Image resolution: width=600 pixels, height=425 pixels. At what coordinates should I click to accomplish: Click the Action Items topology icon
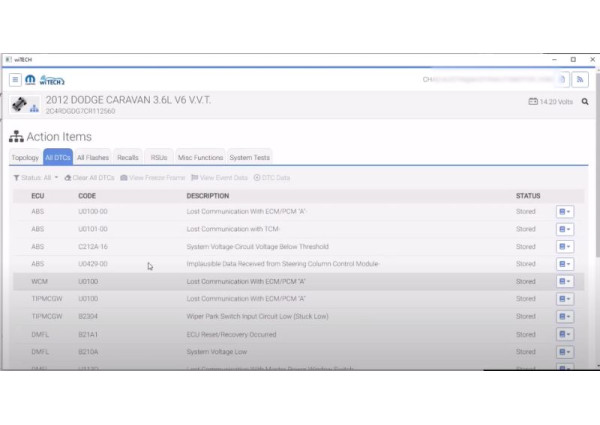coord(15,137)
